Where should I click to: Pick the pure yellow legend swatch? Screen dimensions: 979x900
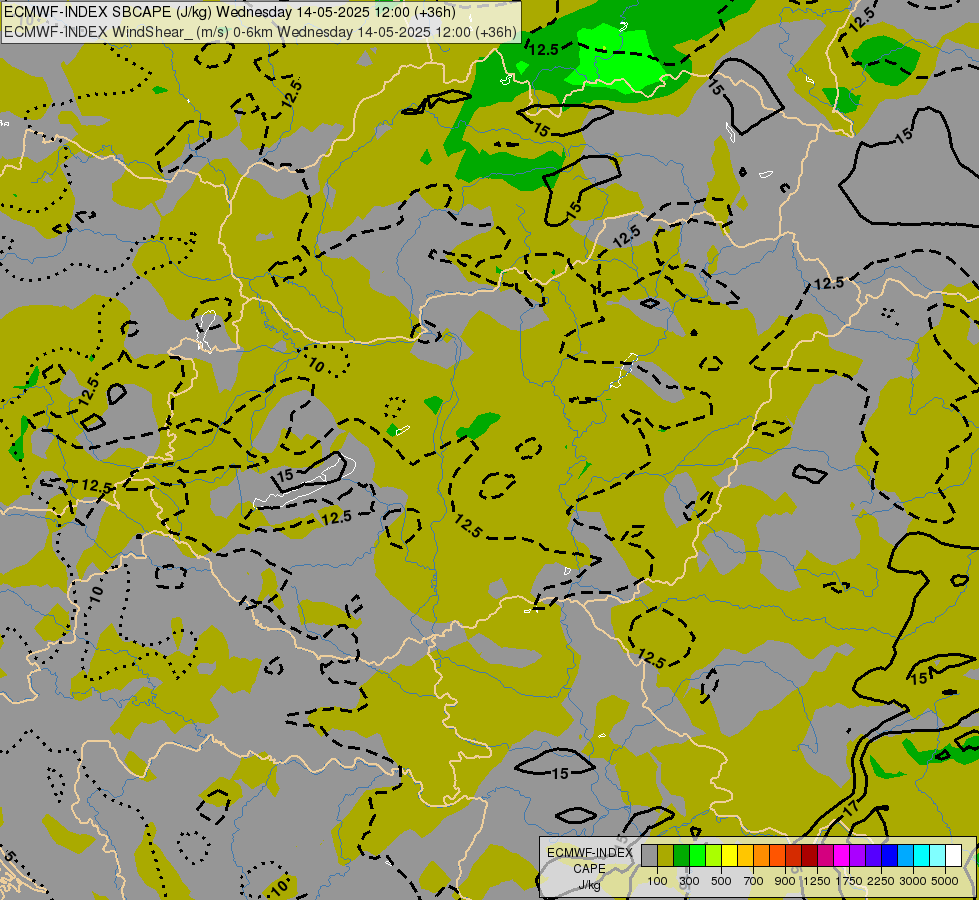730,856
